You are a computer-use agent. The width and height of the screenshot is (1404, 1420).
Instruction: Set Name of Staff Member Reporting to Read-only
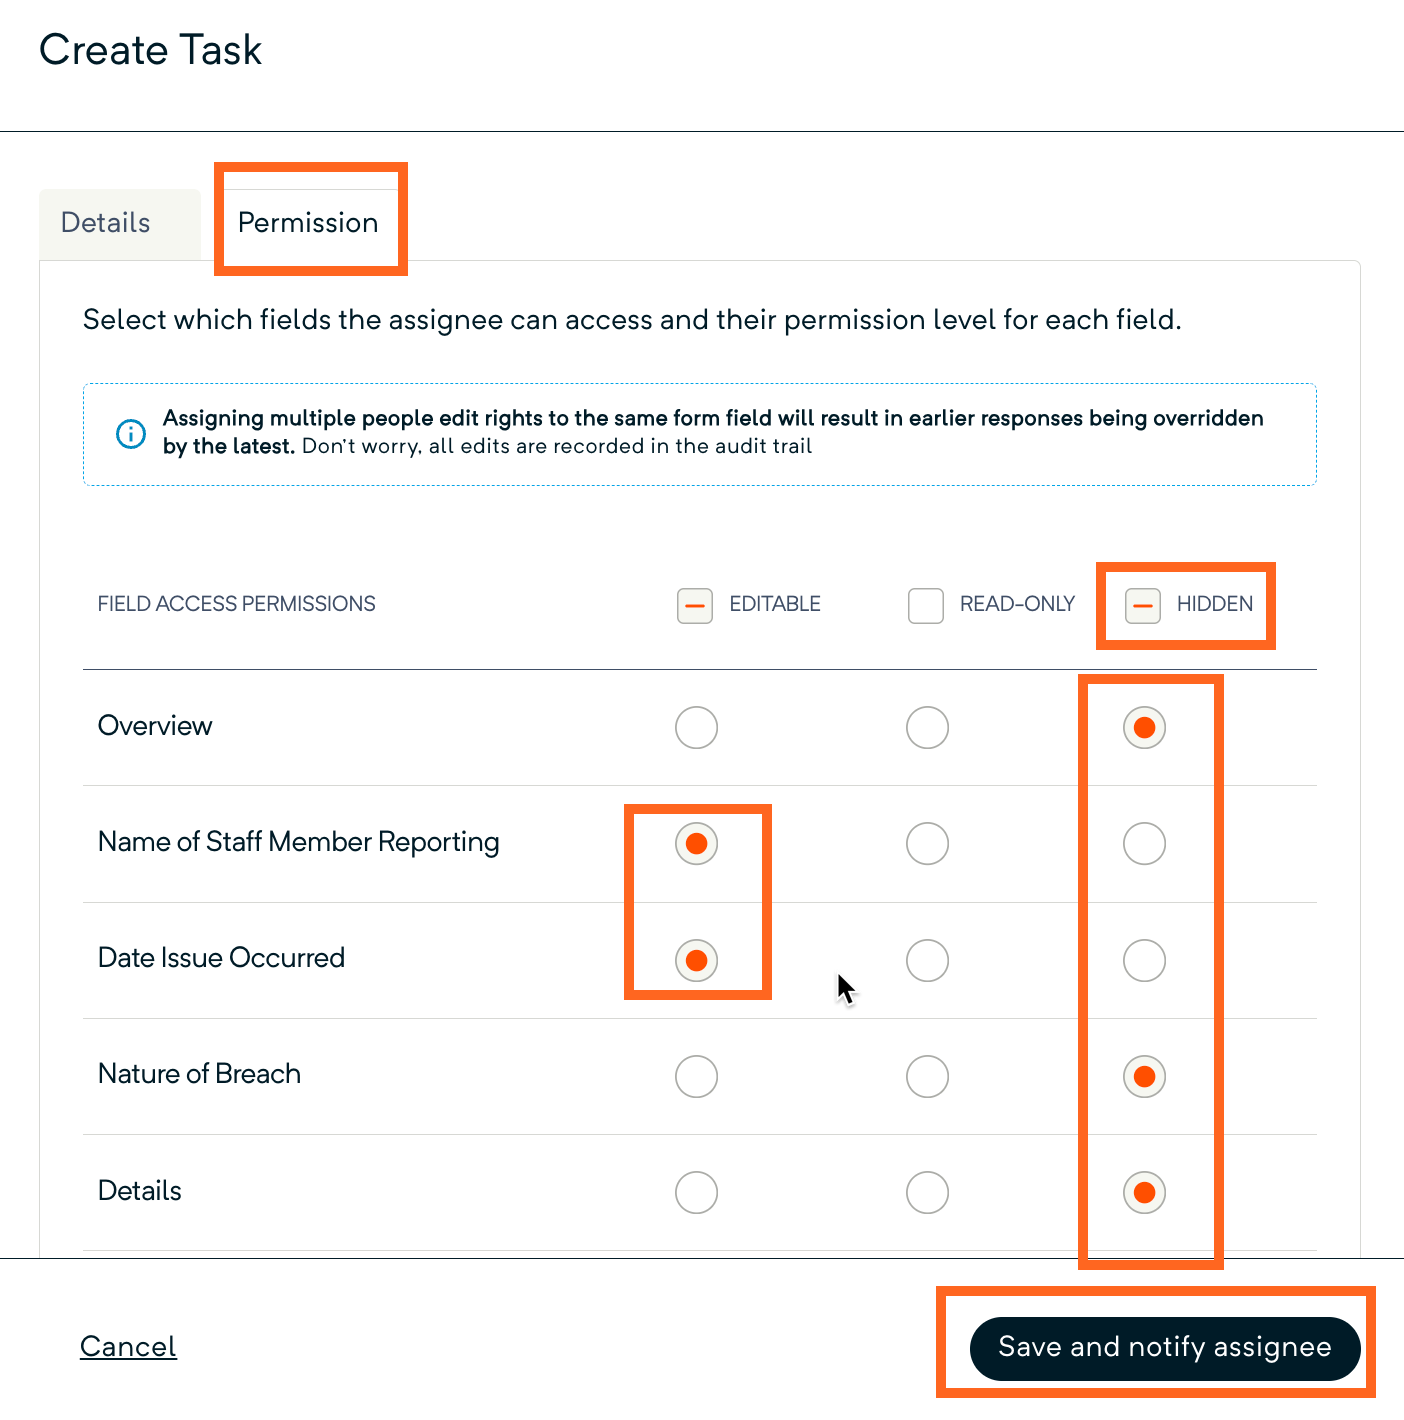(x=927, y=843)
